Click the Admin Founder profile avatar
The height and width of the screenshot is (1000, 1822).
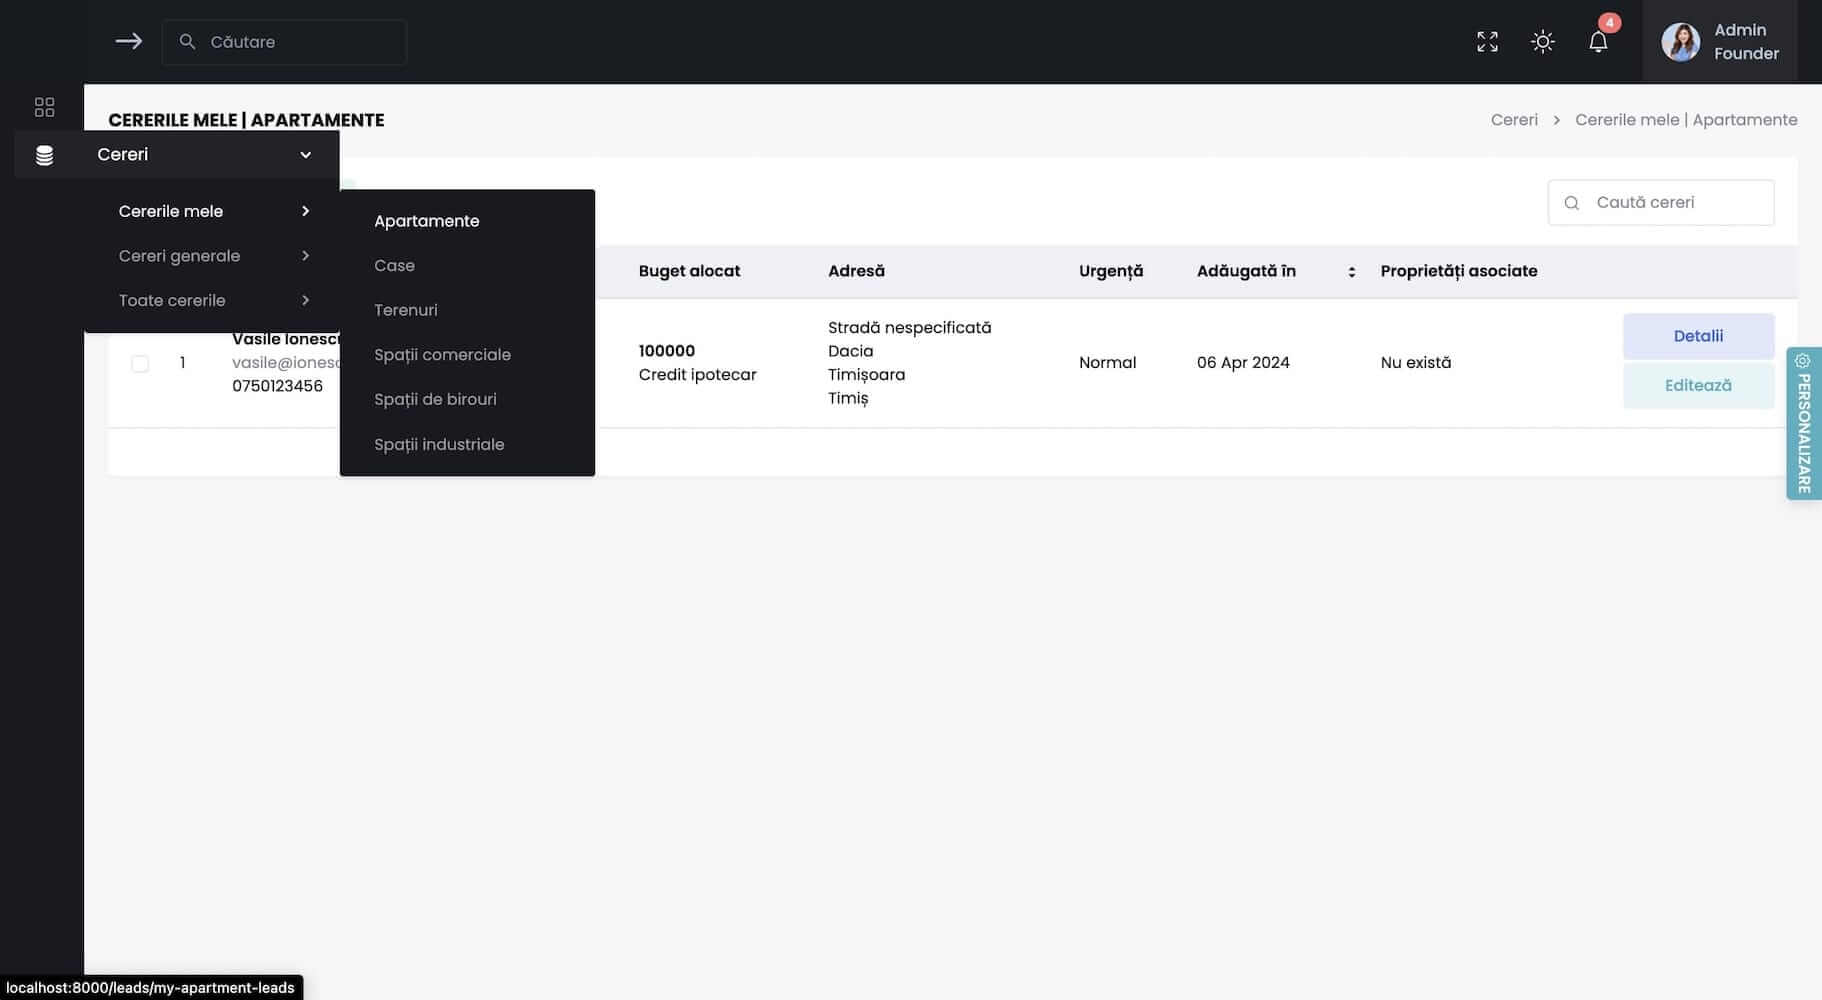[1680, 42]
